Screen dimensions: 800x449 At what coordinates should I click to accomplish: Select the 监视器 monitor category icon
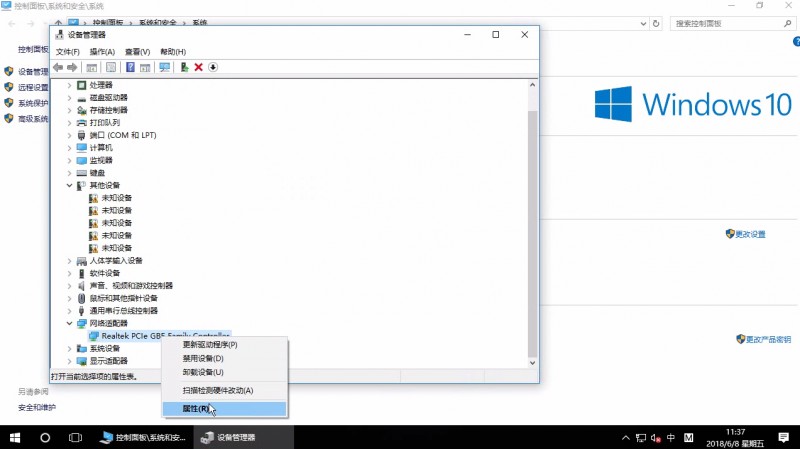[81, 160]
